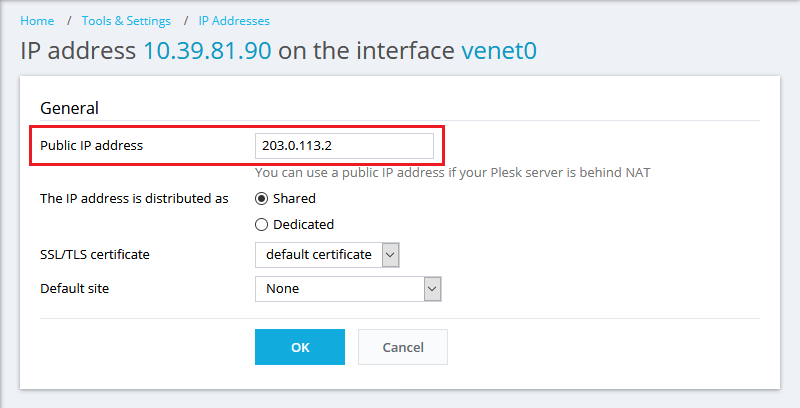800x408 pixels.
Task: Select the Dedicated radio button
Action: (261, 224)
